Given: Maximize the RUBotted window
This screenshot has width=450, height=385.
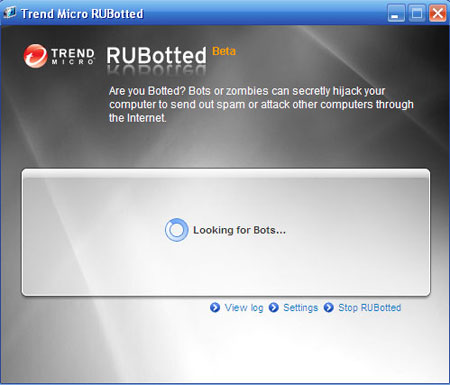Looking at the screenshot, I should coord(417,14).
